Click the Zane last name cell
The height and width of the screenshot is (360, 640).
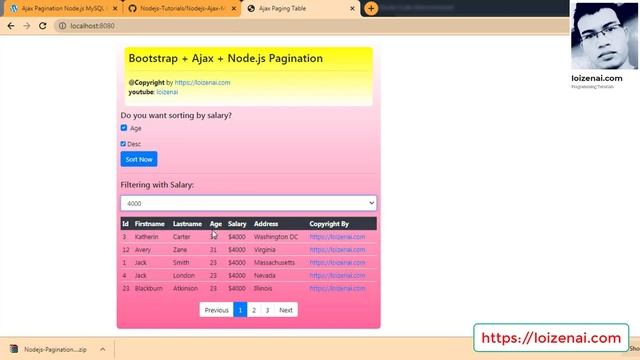tap(180, 250)
